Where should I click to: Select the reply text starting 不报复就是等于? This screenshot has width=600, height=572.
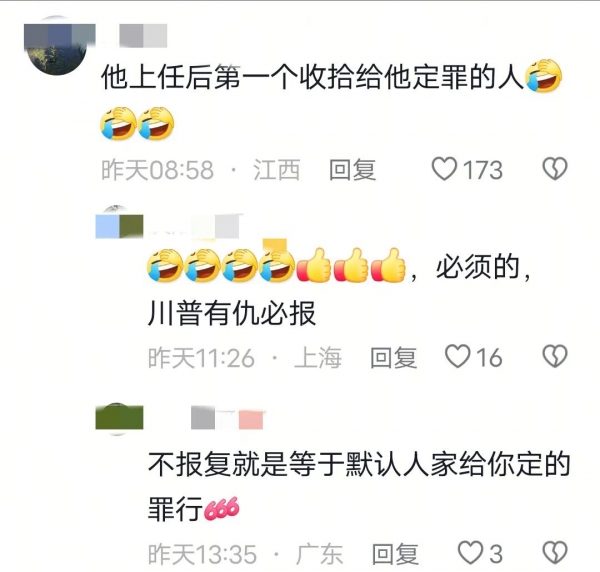tap(359, 486)
